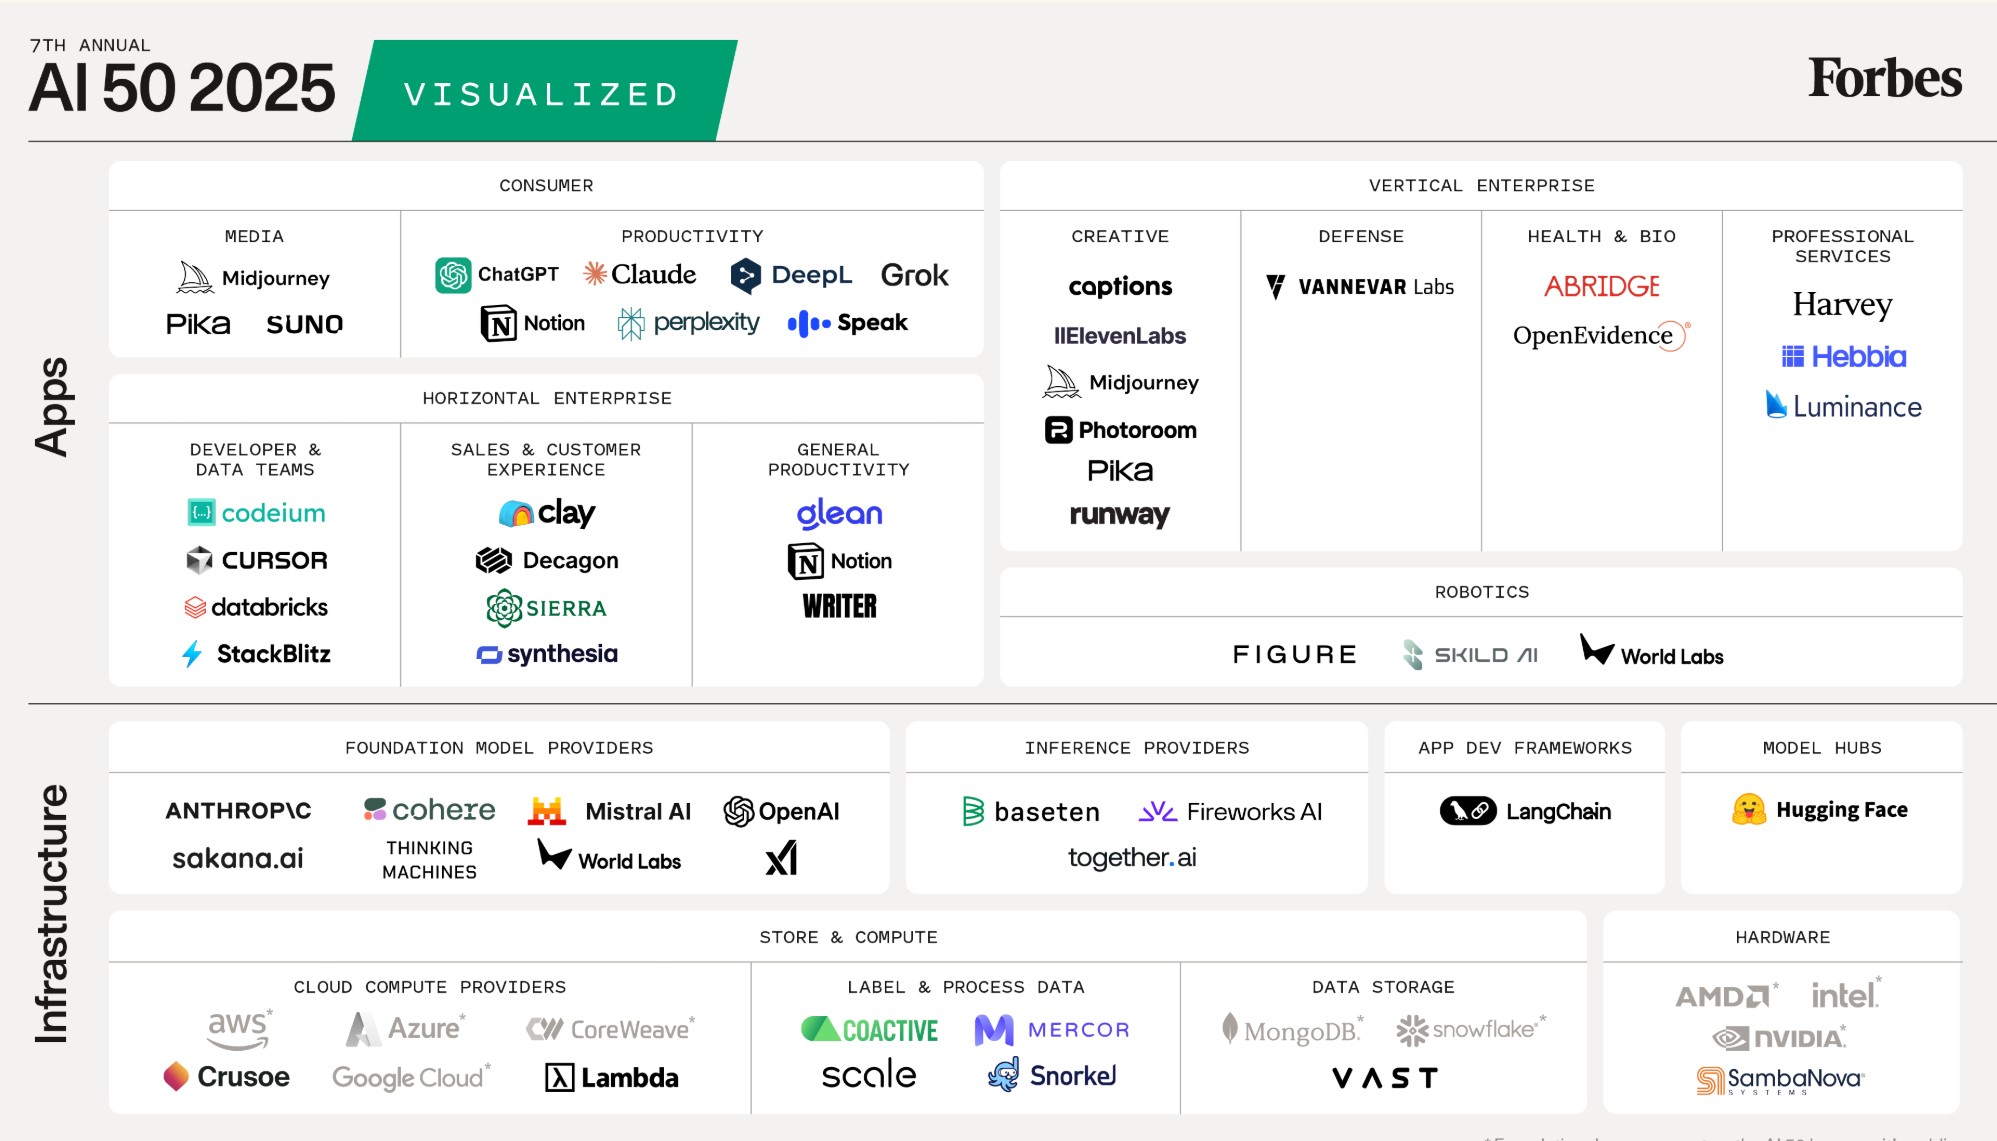The height and width of the screenshot is (1141, 1997).
Task: Click the together.ai logo text
Action: click(x=1132, y=858)
